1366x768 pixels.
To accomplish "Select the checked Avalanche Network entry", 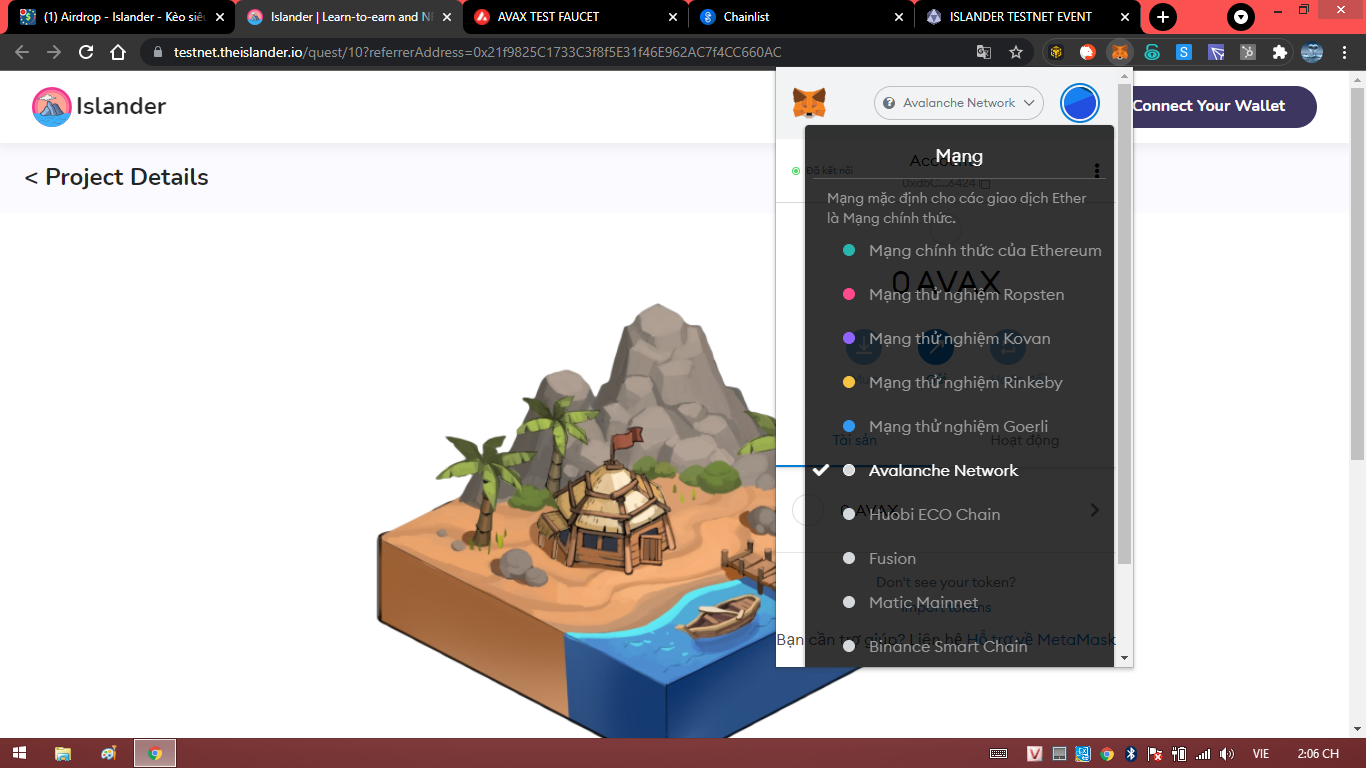I will pyautogui.click(x=959, y=471).
